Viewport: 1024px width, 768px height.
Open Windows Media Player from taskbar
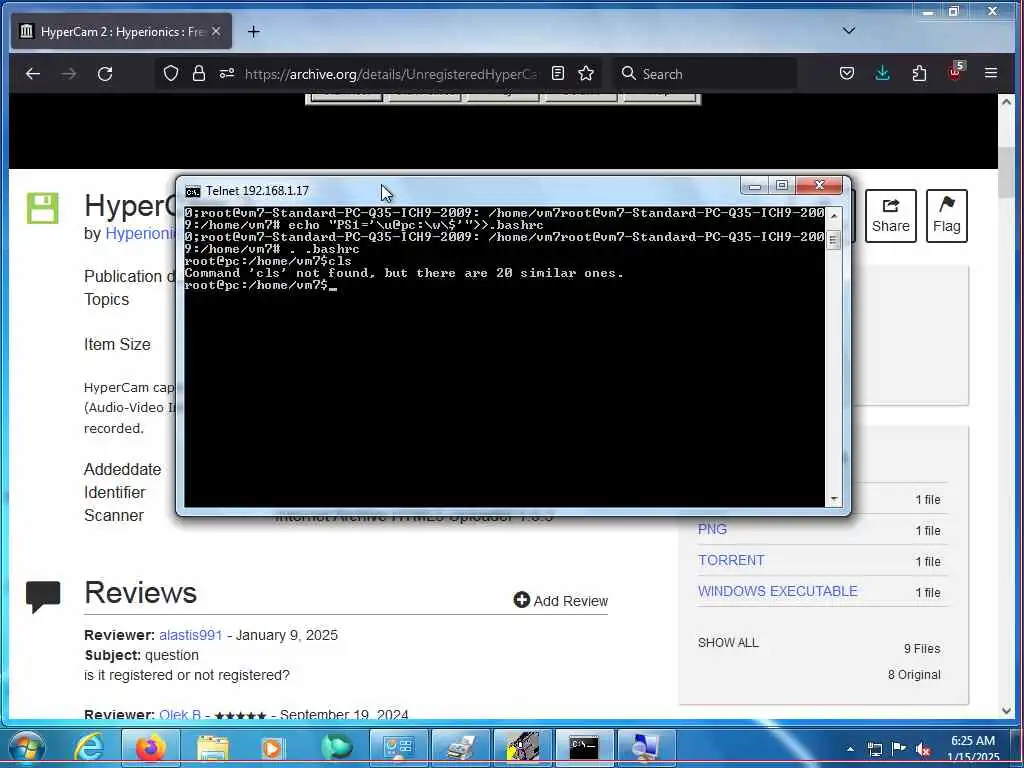[273, 748]
